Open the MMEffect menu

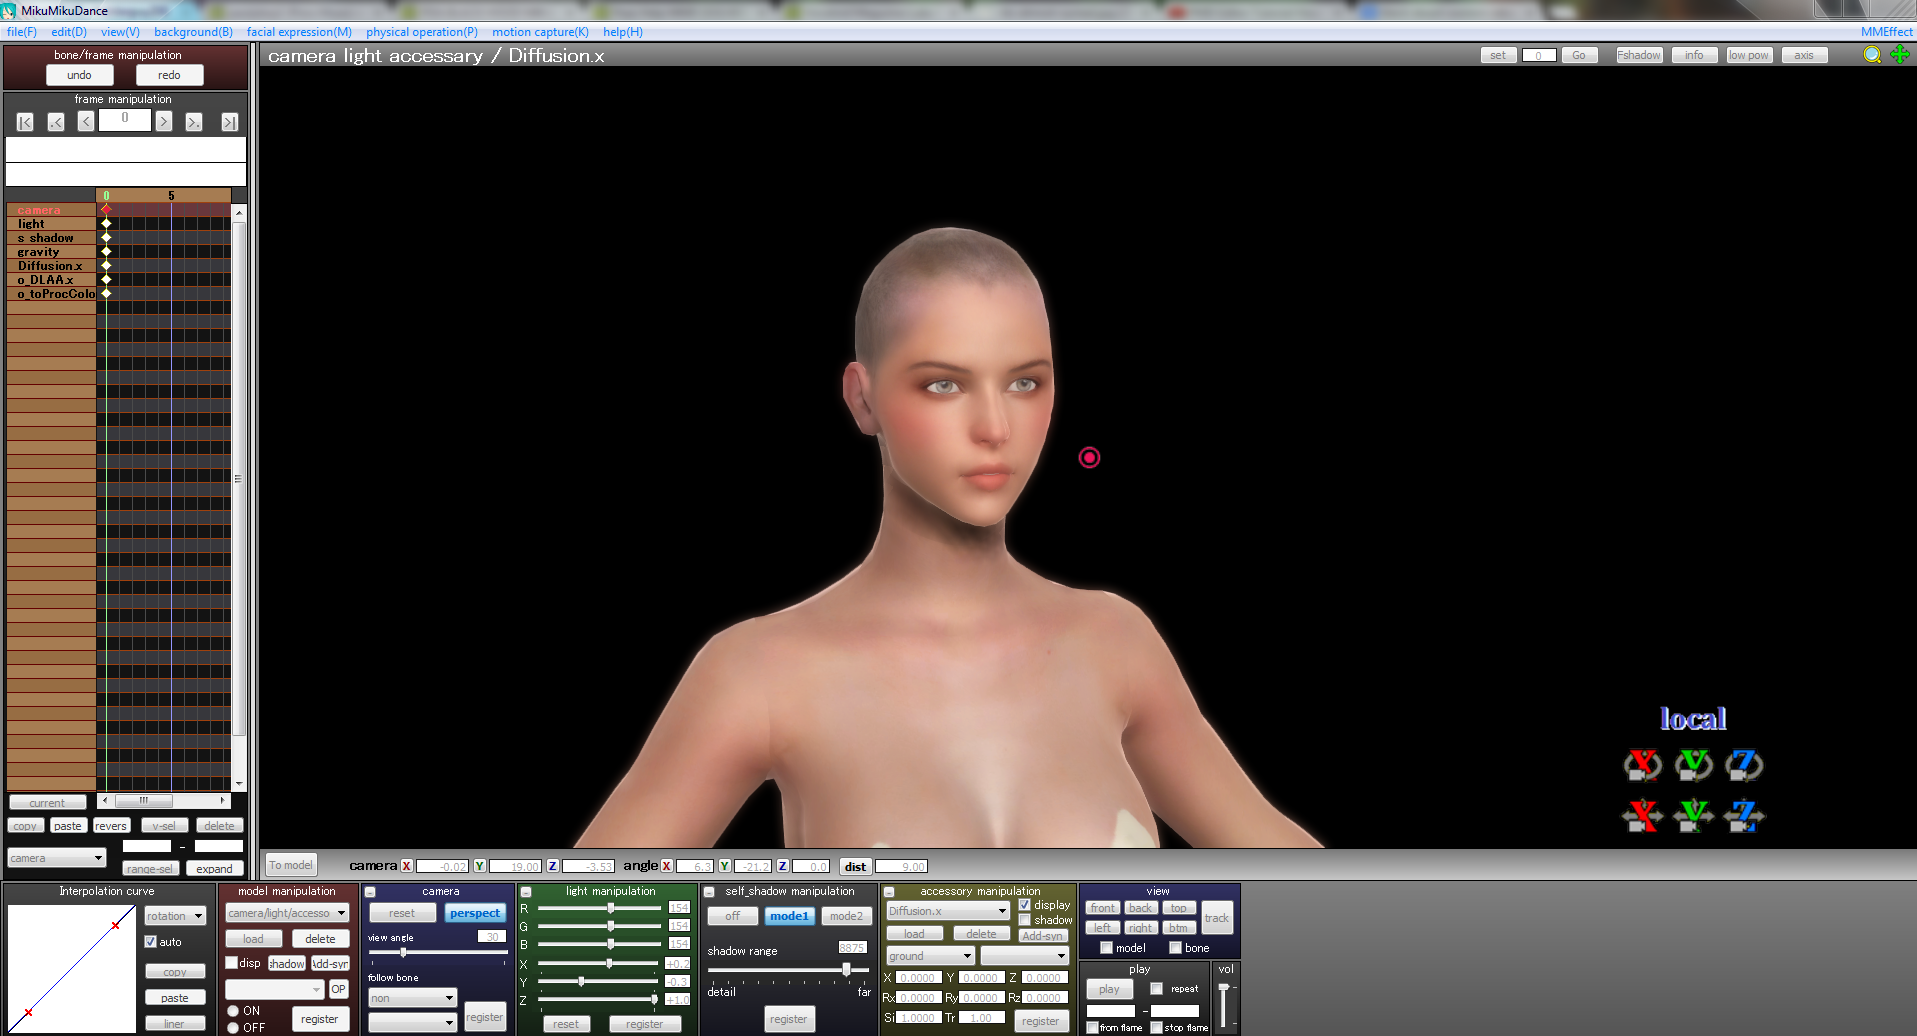[x=1886, y=32]
